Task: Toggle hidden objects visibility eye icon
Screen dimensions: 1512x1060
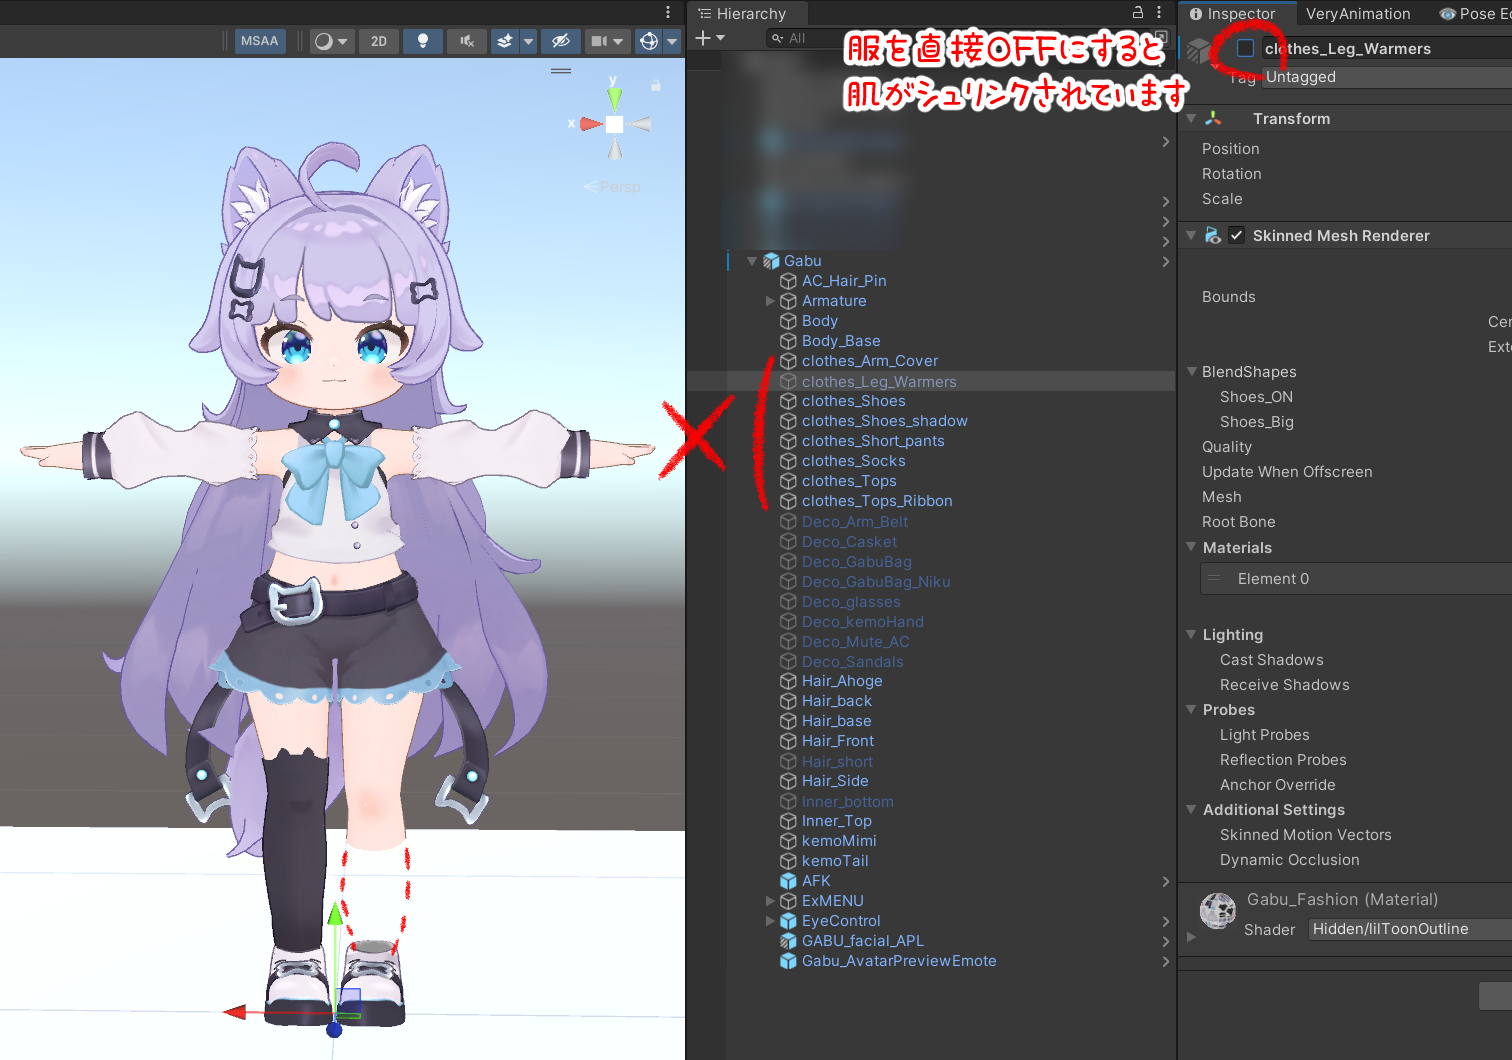Action: tap(561, 41)
